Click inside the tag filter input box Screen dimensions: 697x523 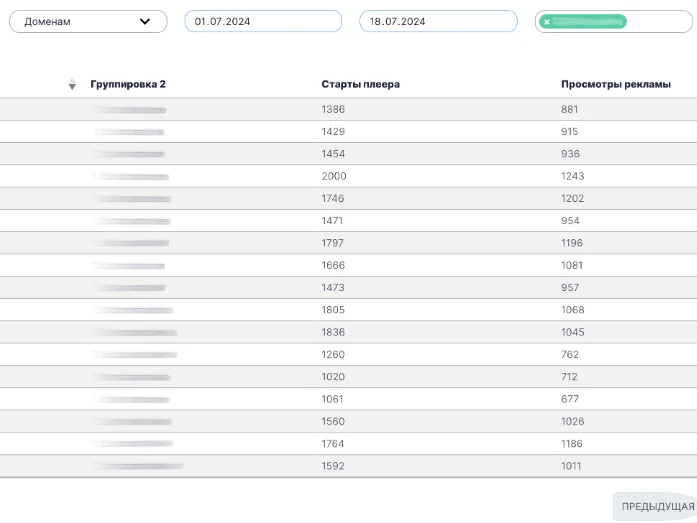[x=658, y=21]
